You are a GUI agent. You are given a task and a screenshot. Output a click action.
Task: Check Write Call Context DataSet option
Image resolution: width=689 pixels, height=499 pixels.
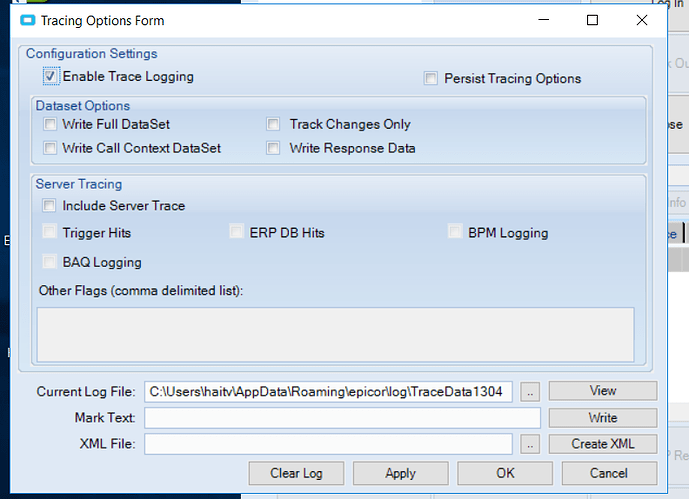point(50,148)
